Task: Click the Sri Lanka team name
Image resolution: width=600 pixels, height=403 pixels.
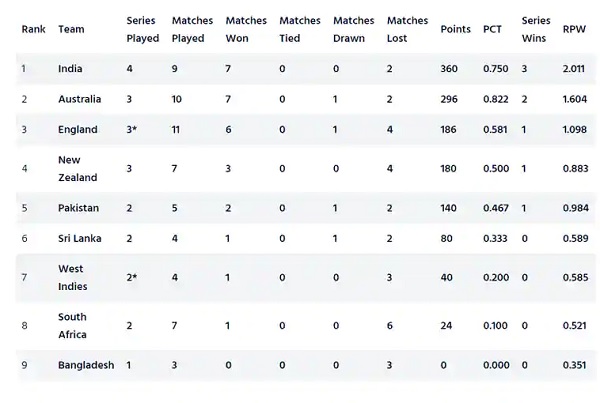Action: tap(80, 238)
